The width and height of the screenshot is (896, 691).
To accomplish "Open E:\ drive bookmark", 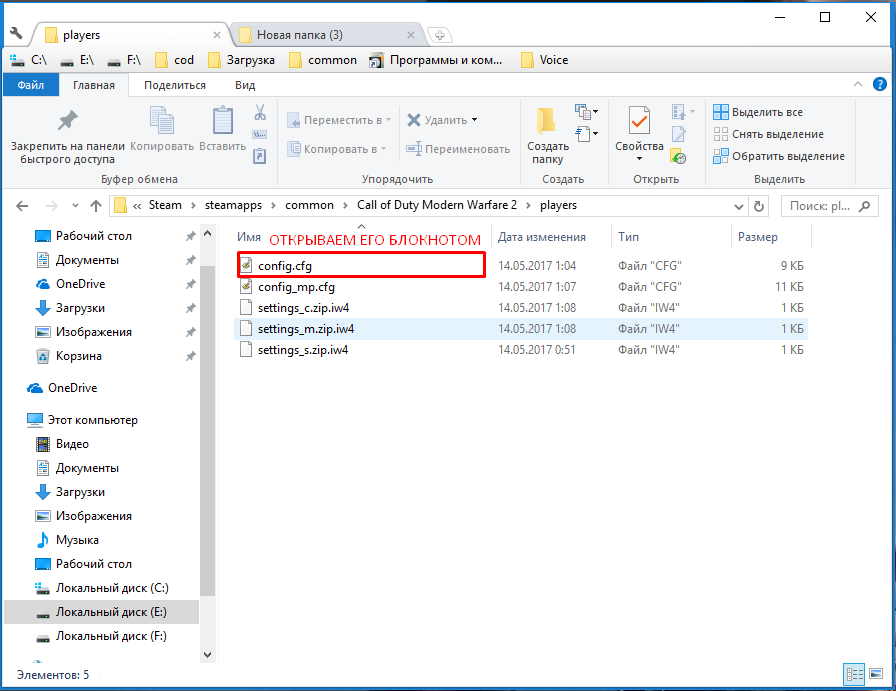I will point(77,60).
